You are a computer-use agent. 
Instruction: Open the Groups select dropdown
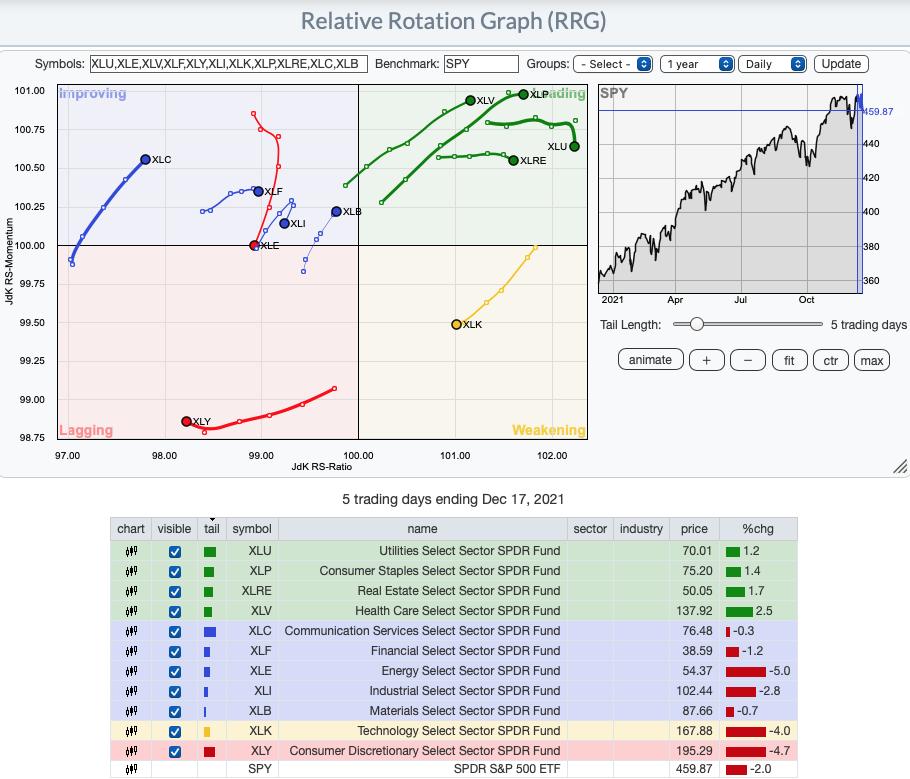click(x=612, y=64)
